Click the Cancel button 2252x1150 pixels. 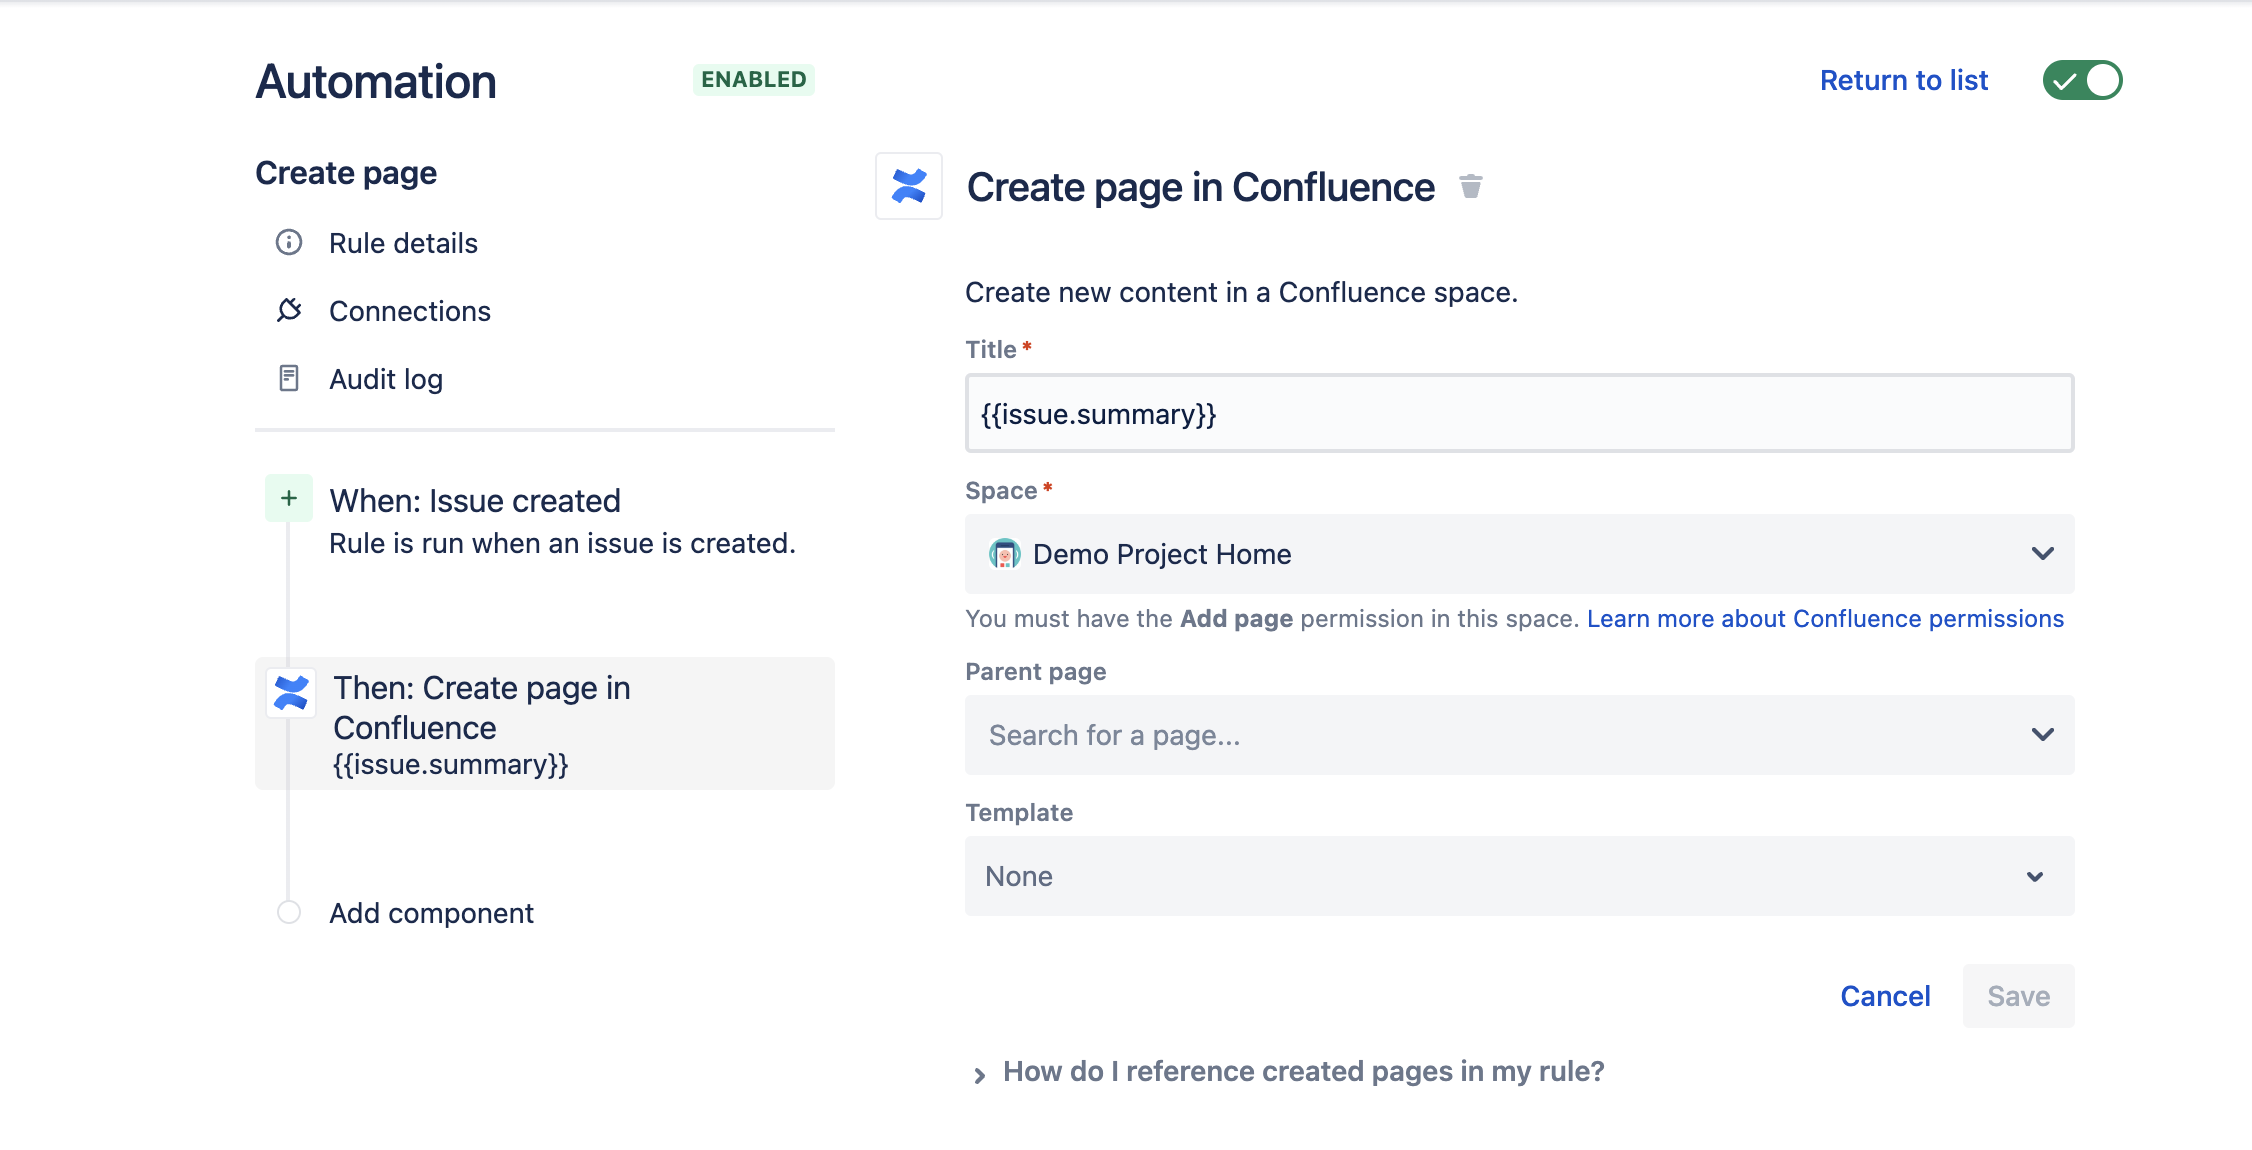point(1884,996)
